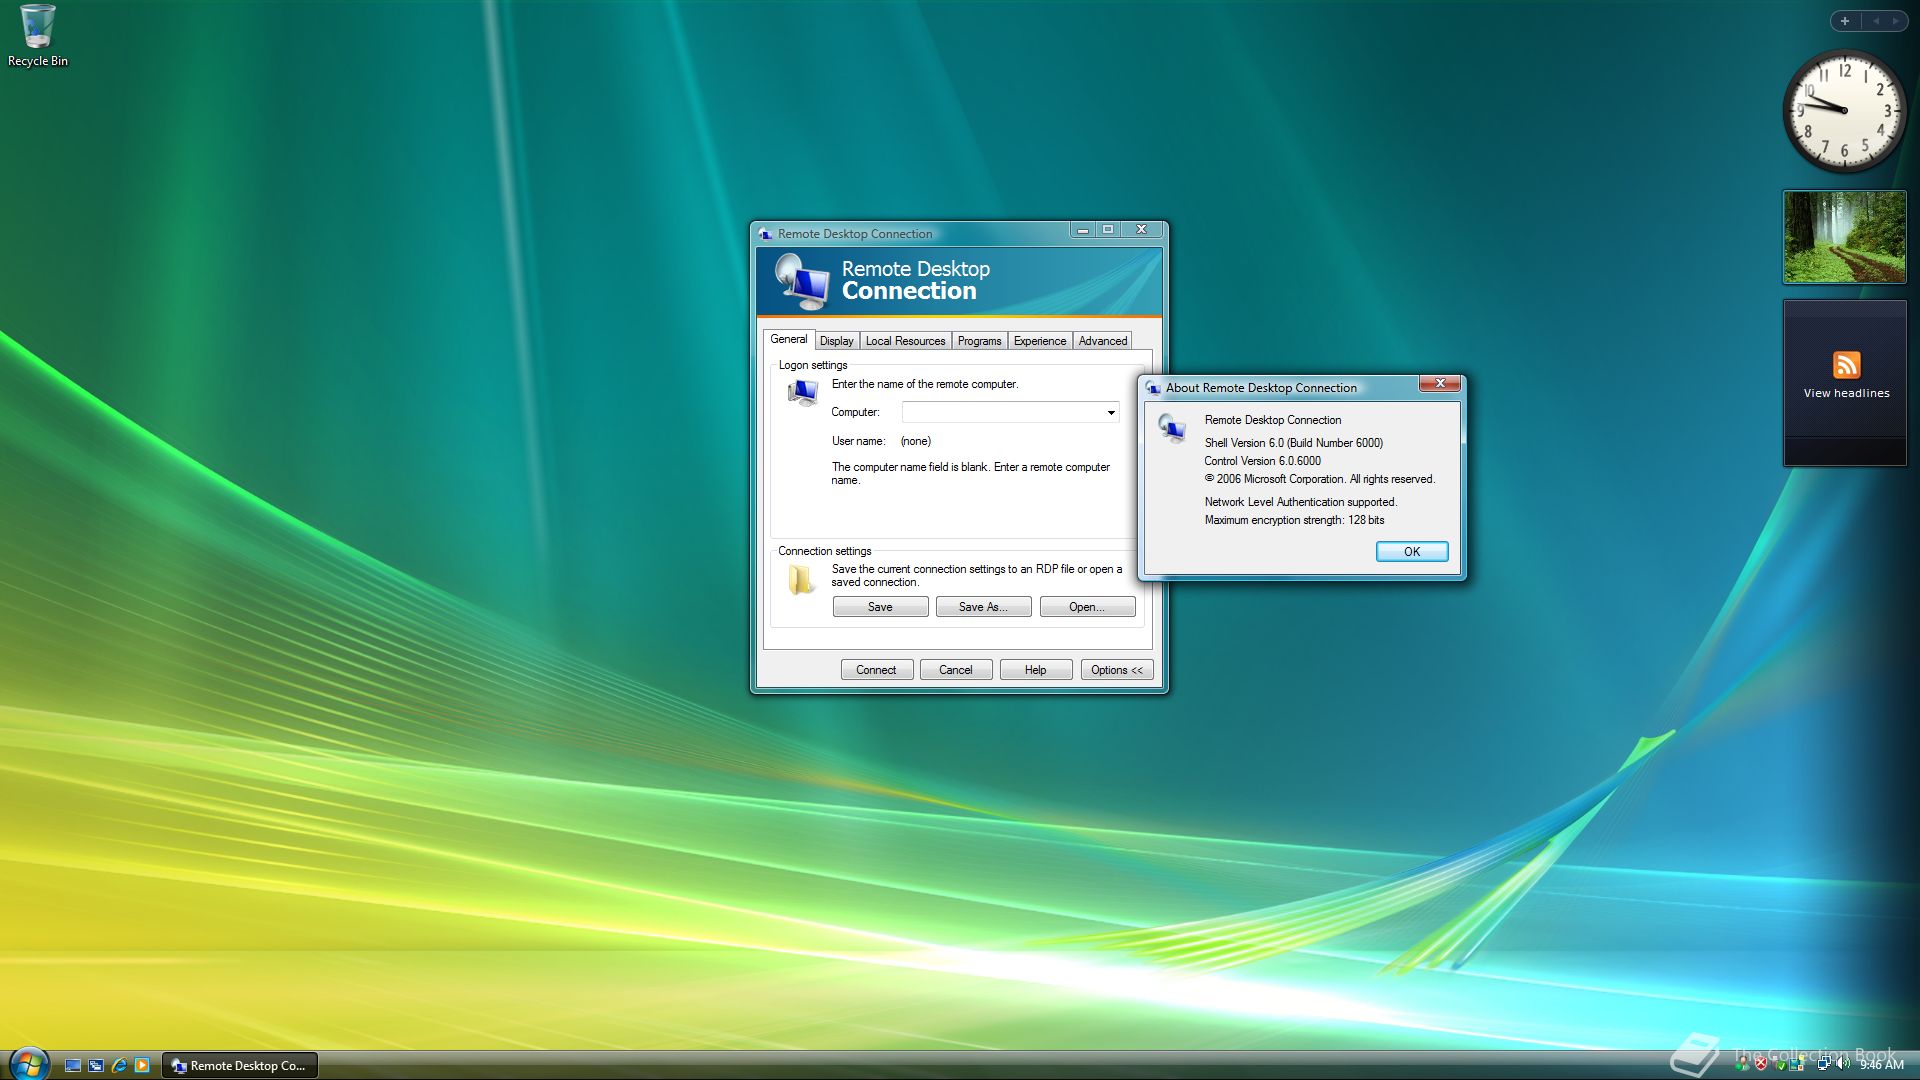Open Switch between windows quick launch icon
The height and width of the screenshot is (1080, 1920).
tap(96, 1065)
